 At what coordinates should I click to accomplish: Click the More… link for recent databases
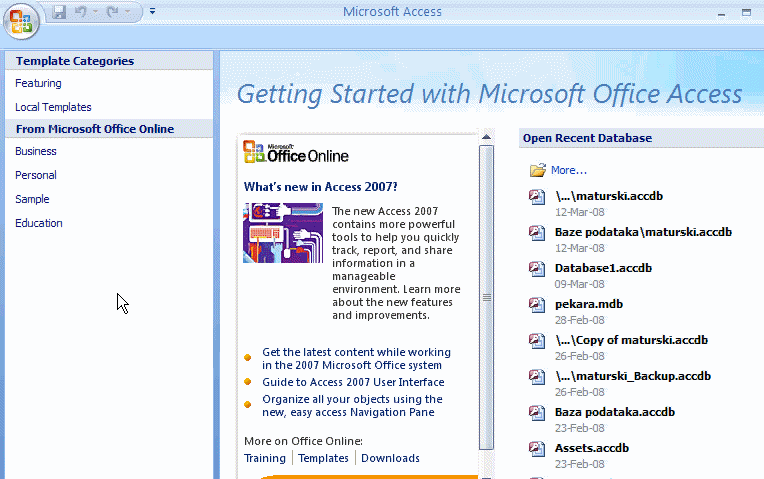[x=569, y=171]
